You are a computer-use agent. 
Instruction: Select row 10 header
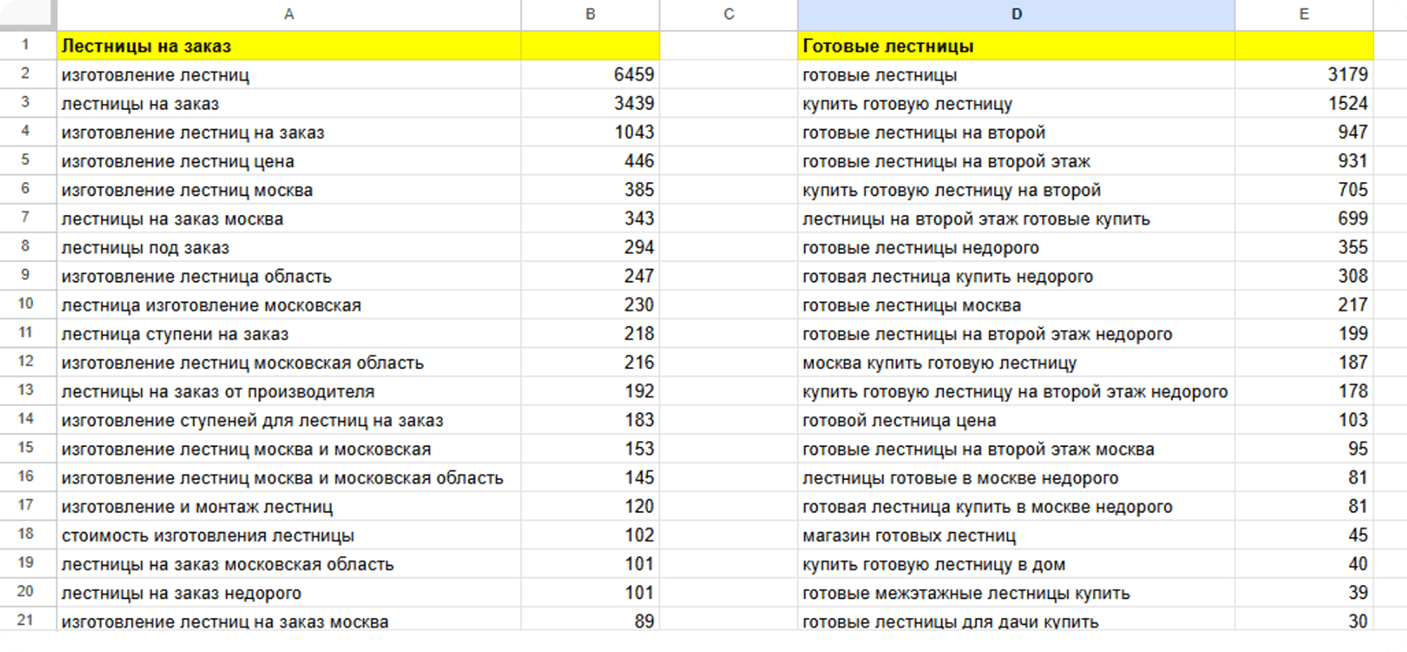click(25, 304)
